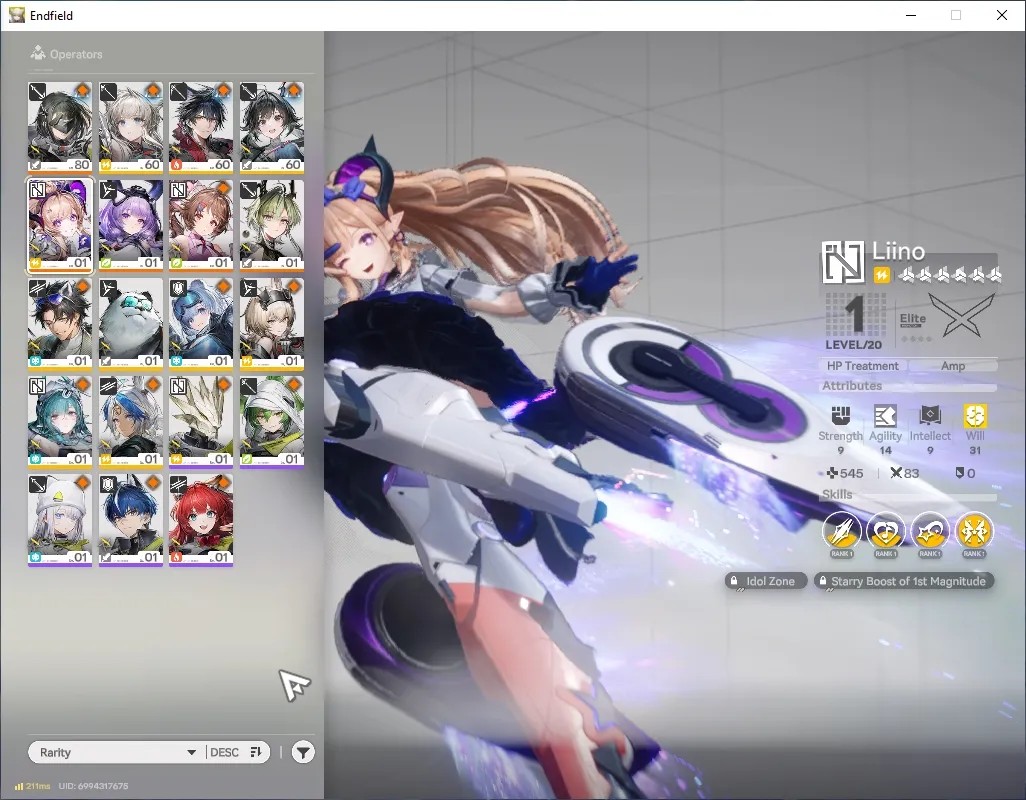The image size is (1026, 800).
Task: Click the Will attribute icon
Action: (x=975, y=416)
